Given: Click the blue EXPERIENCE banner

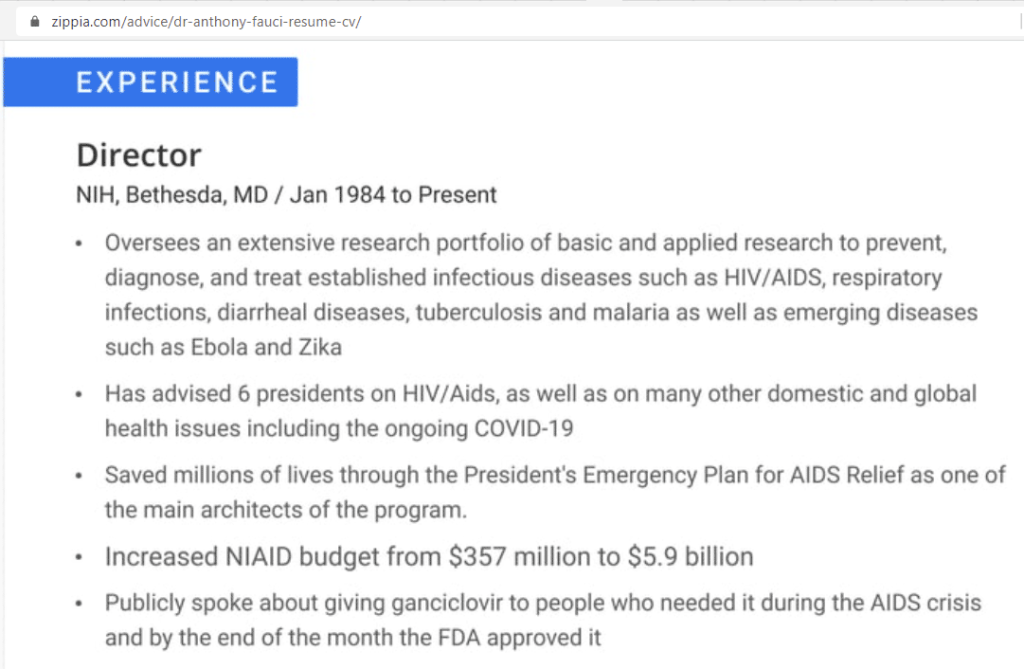Looking at the screenshot, I should 150,82.
